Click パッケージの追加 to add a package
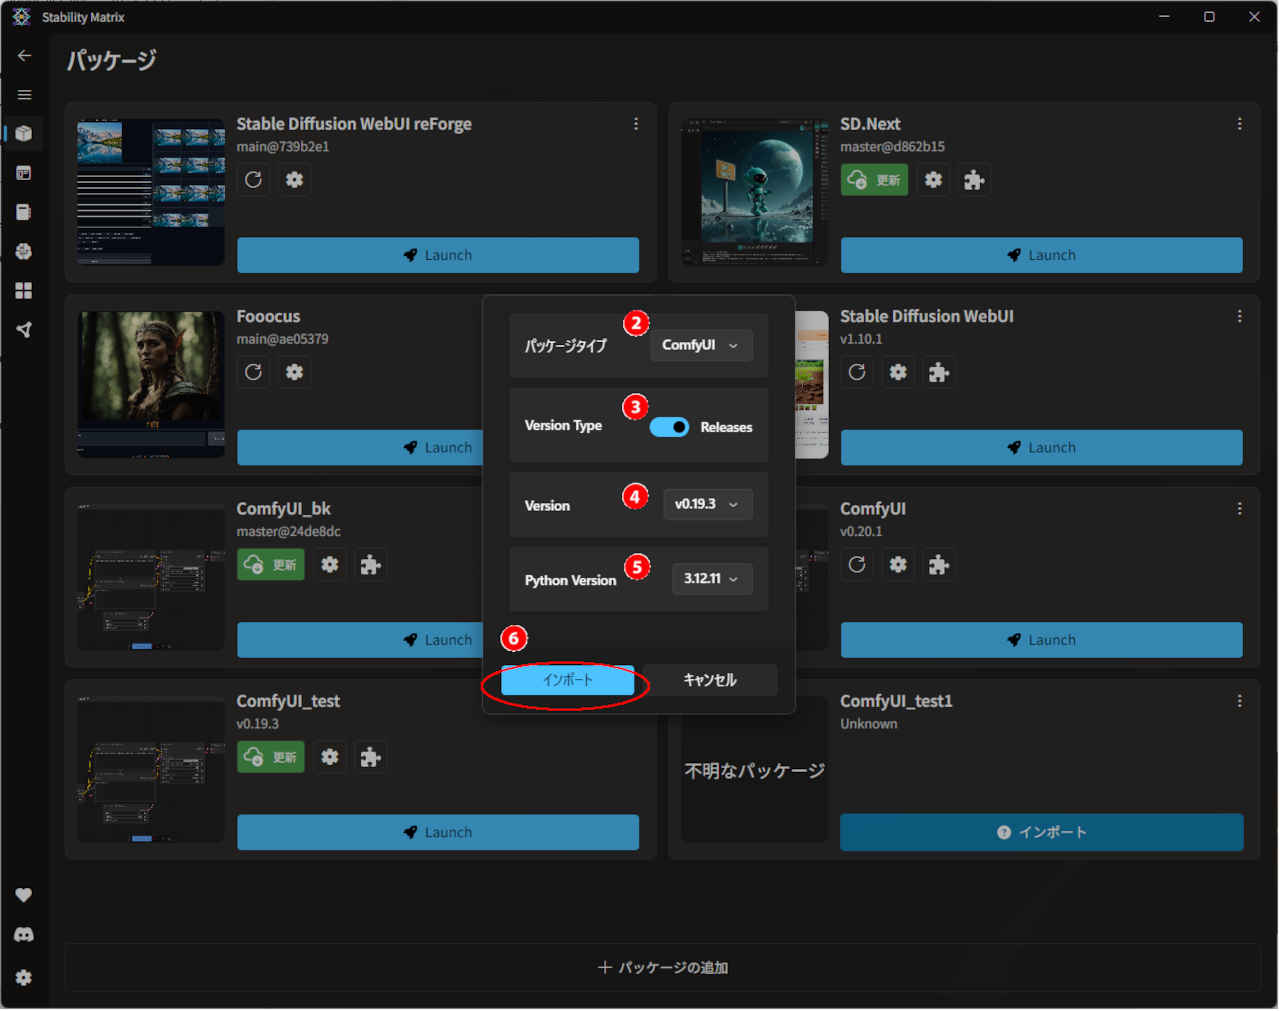This screenshot has height=1011, width=1280. click(661, 968)
